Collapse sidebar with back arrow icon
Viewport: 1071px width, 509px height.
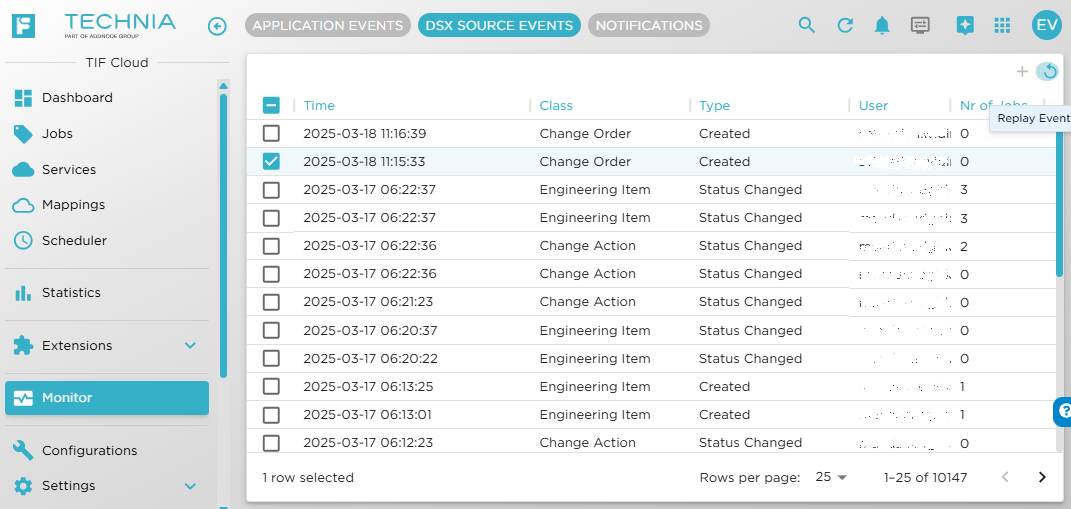217,26
